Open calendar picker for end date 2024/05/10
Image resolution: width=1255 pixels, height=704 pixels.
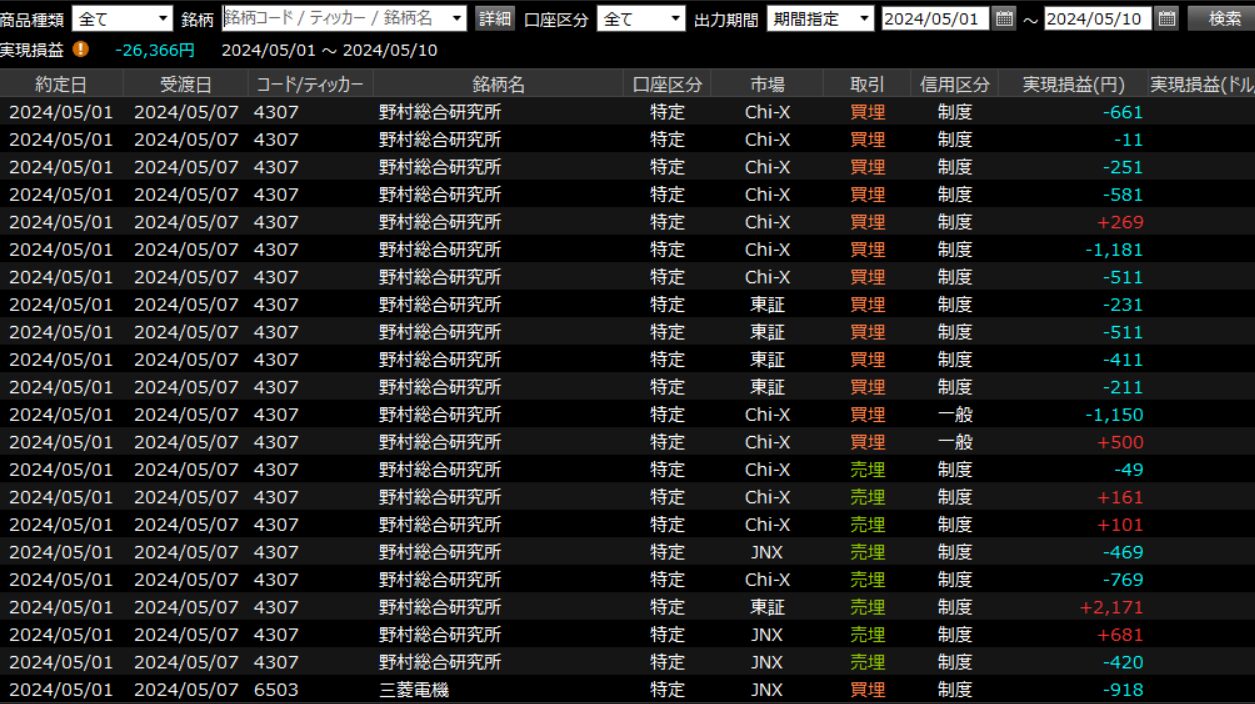[x=1166, y=18]
